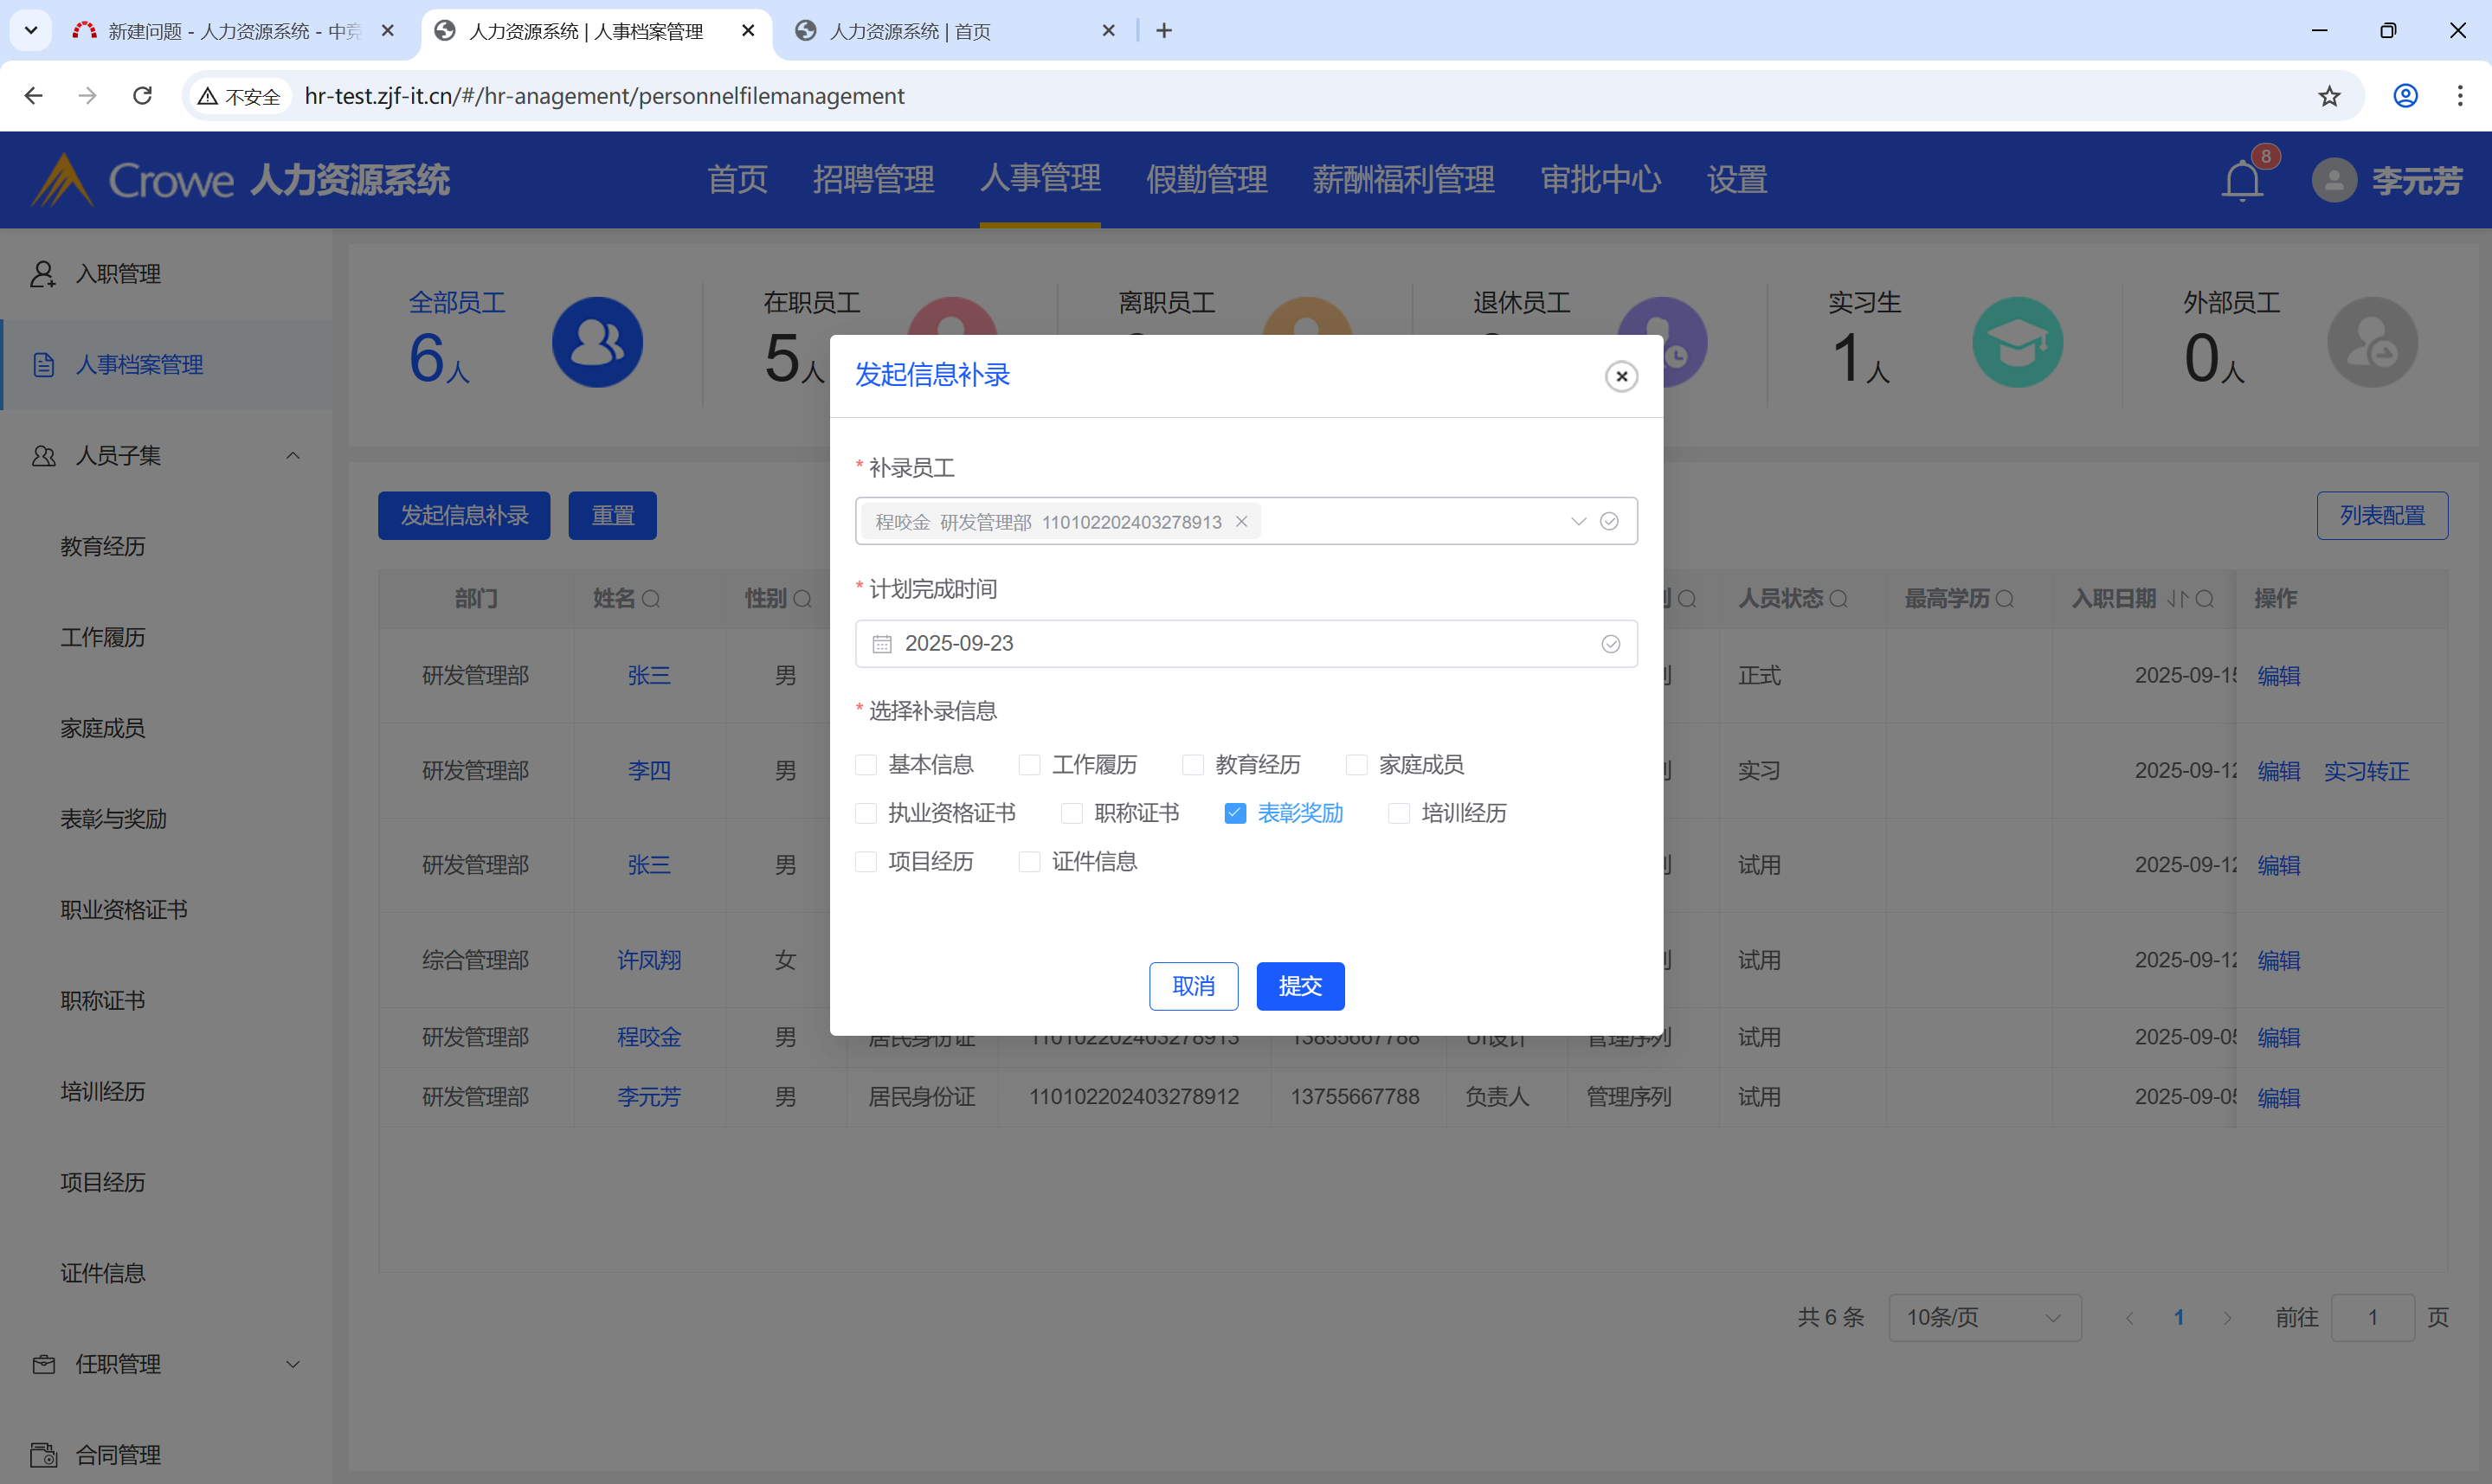
Task: Enable the 培训经历 checkbox
Action: click(1398, 814)
